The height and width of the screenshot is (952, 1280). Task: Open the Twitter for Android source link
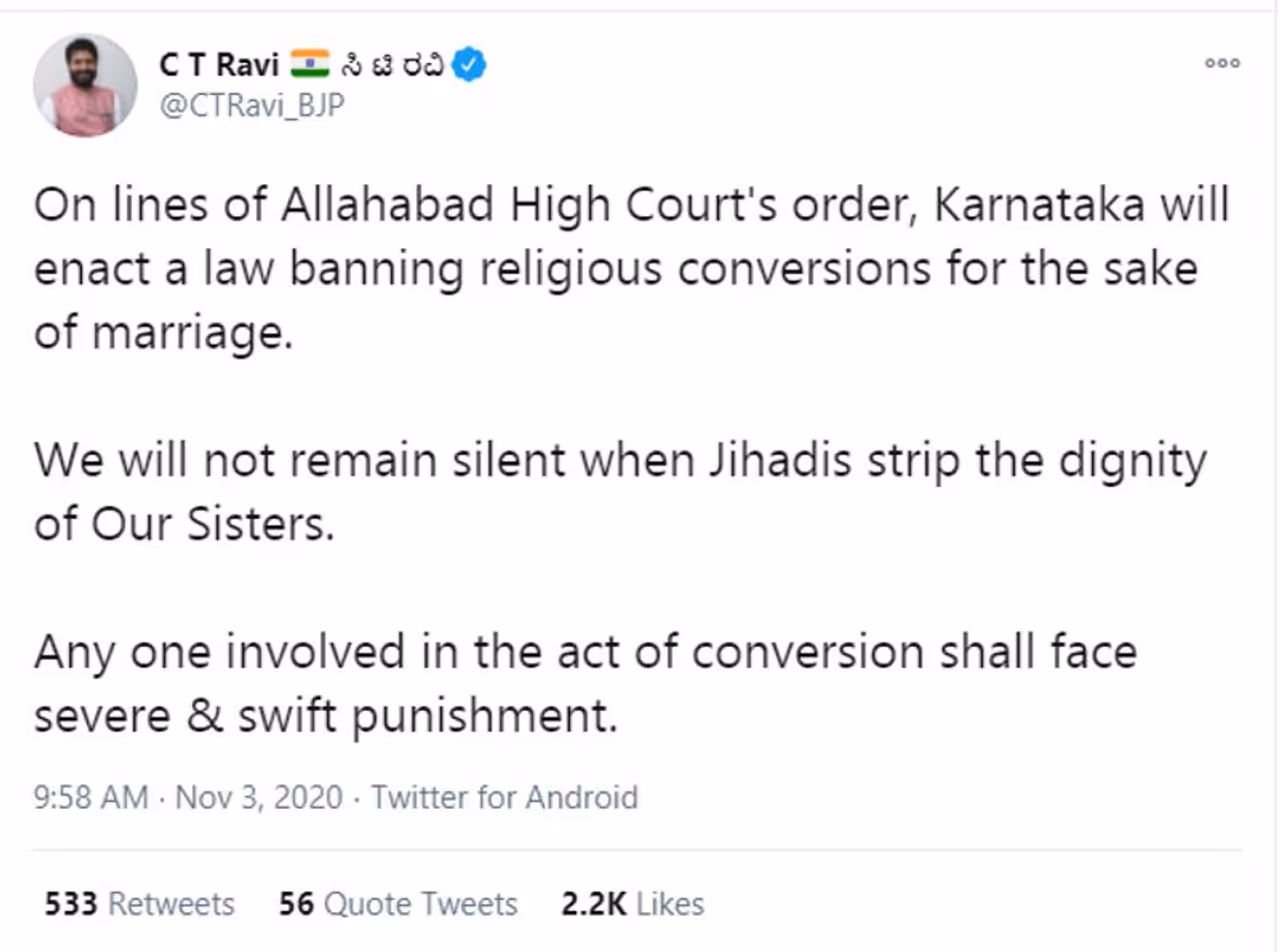point(504,798)
